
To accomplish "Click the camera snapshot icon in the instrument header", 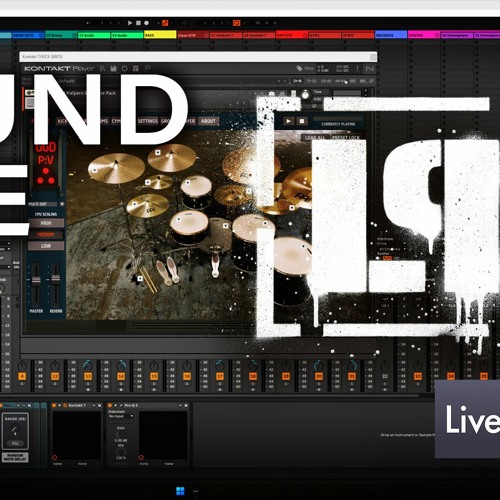I will coord(272,94).
